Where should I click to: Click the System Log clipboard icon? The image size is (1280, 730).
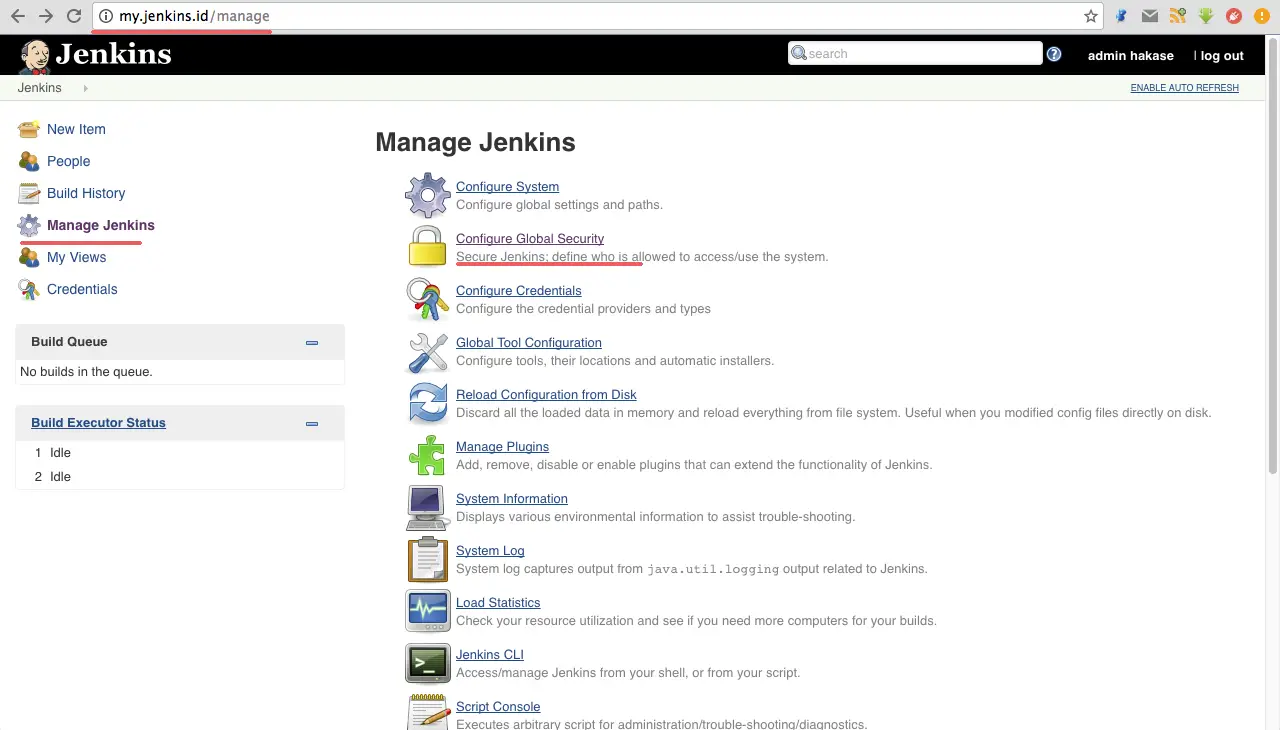click(x=428, y=559)
